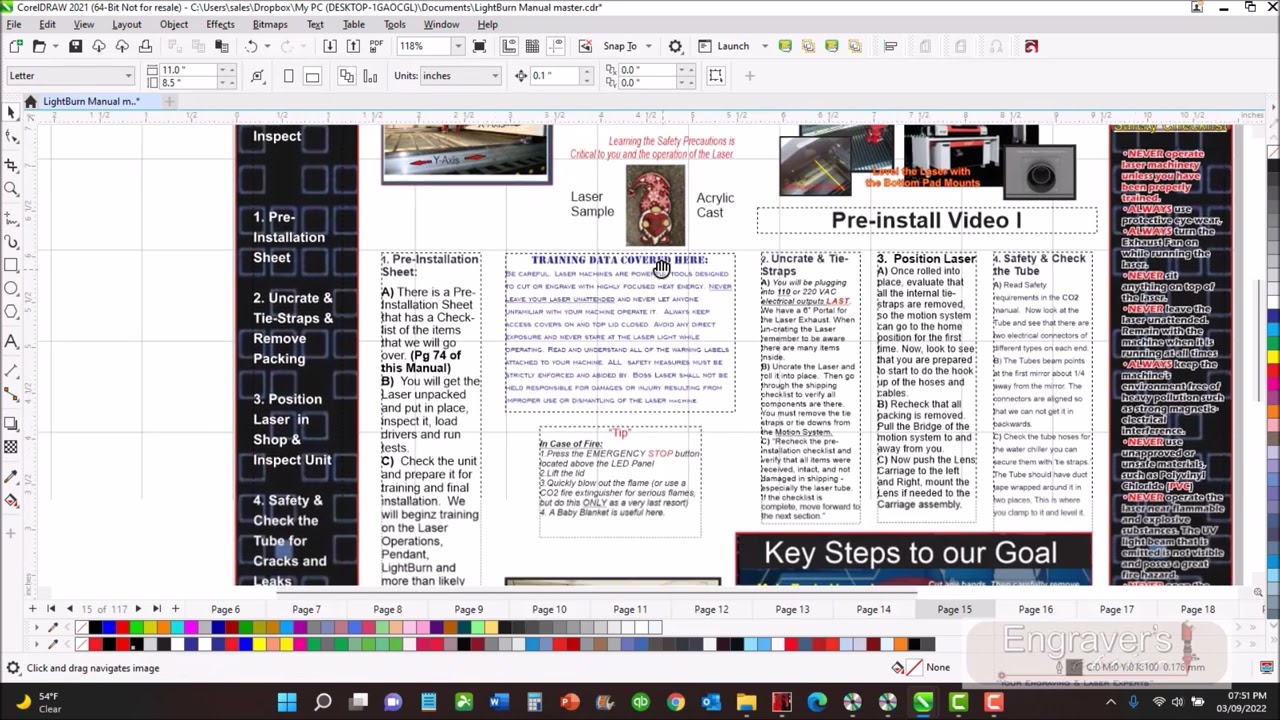Open the zoom level 118% dropdown

click(x=457, y=46)
